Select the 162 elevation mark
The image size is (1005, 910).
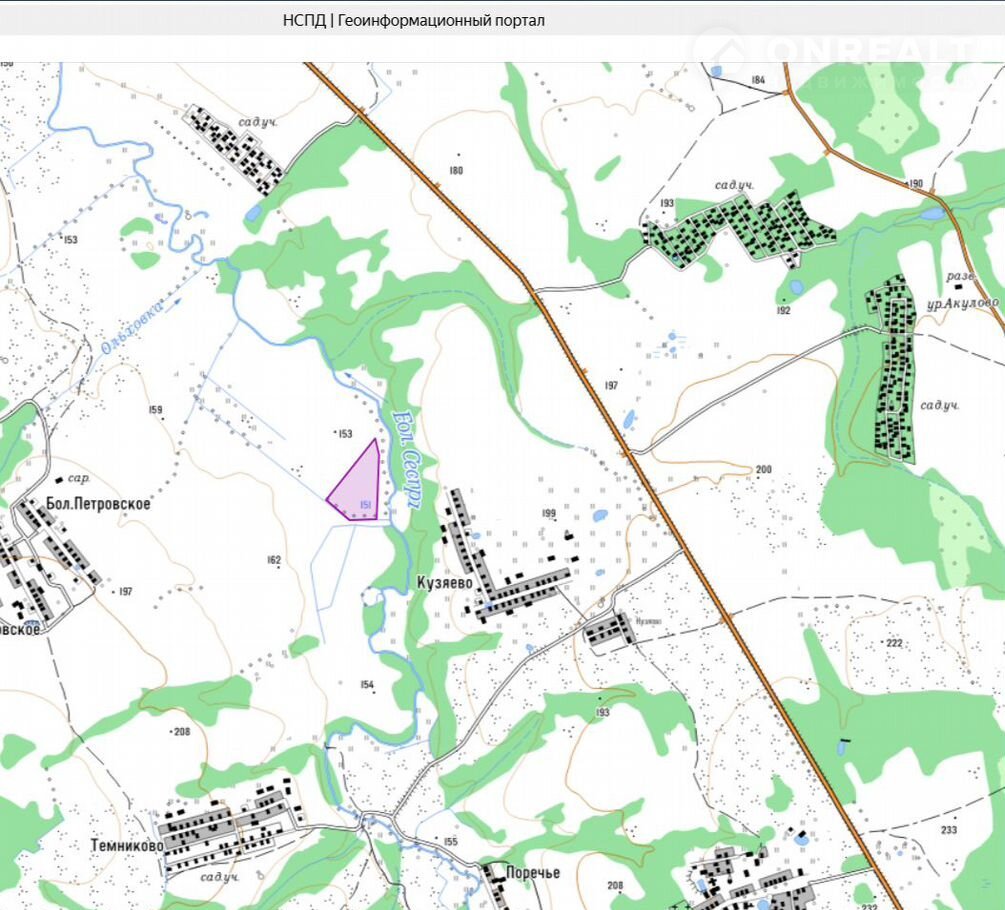click(x=274, y=559)
